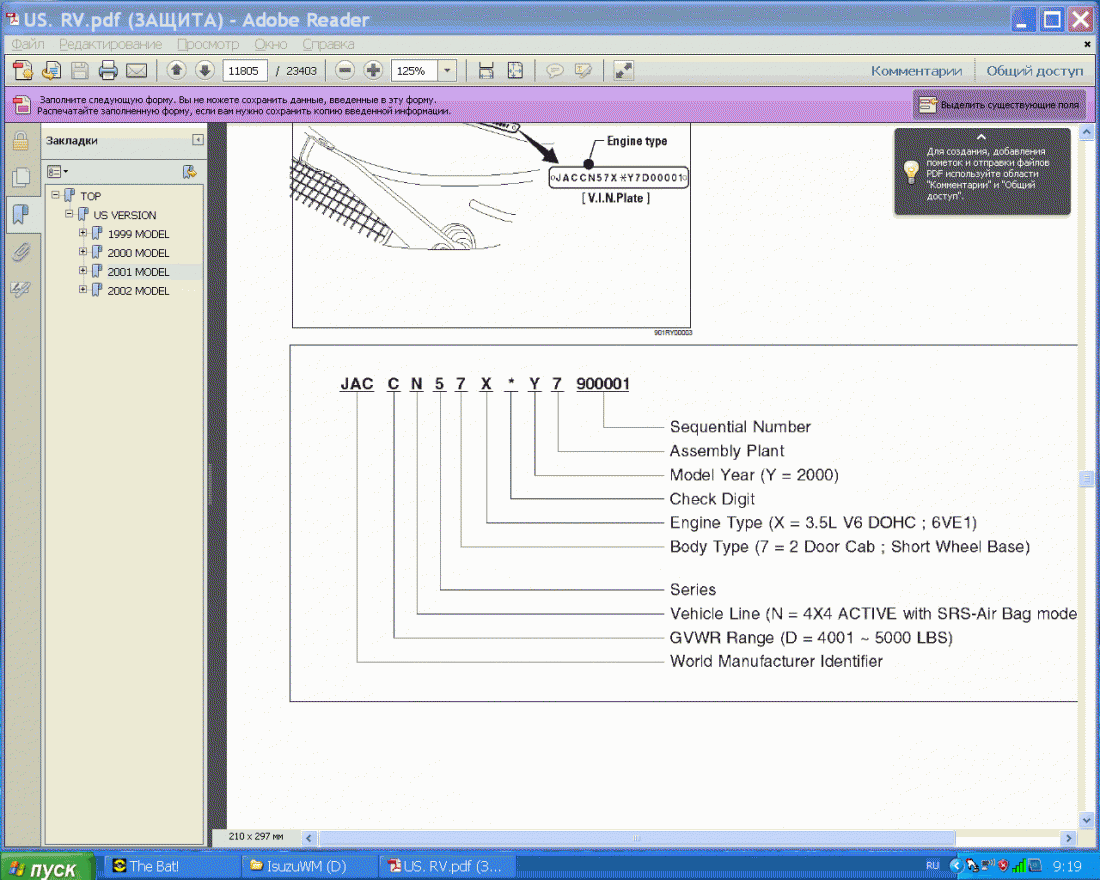The width and height of the screenshot is (1100, 880).
Task: Collapse the US VERSION bookmark node
Action: pos(69,214)
